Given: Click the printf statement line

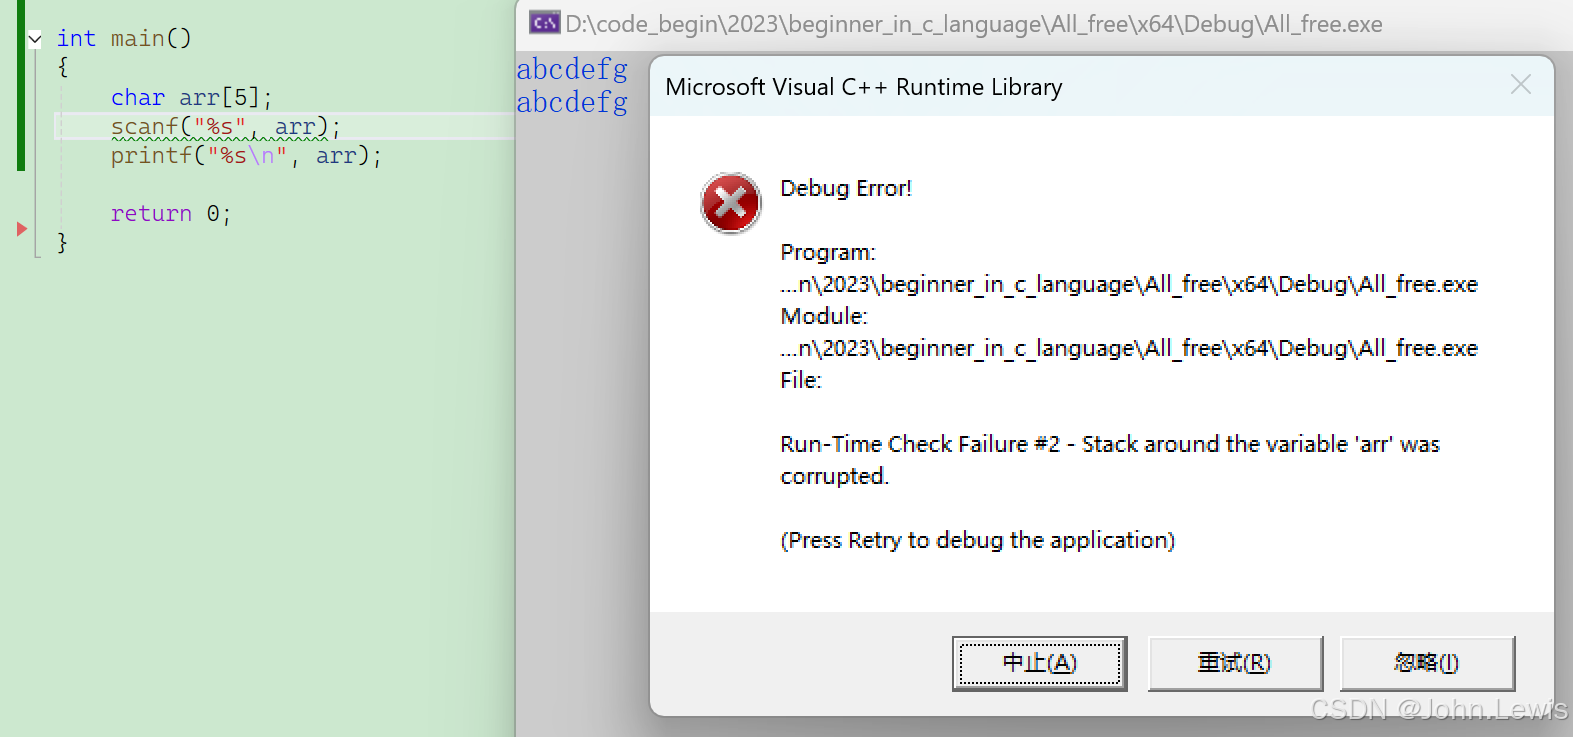Looking at the screenshot, I should [x=246, y=156].
